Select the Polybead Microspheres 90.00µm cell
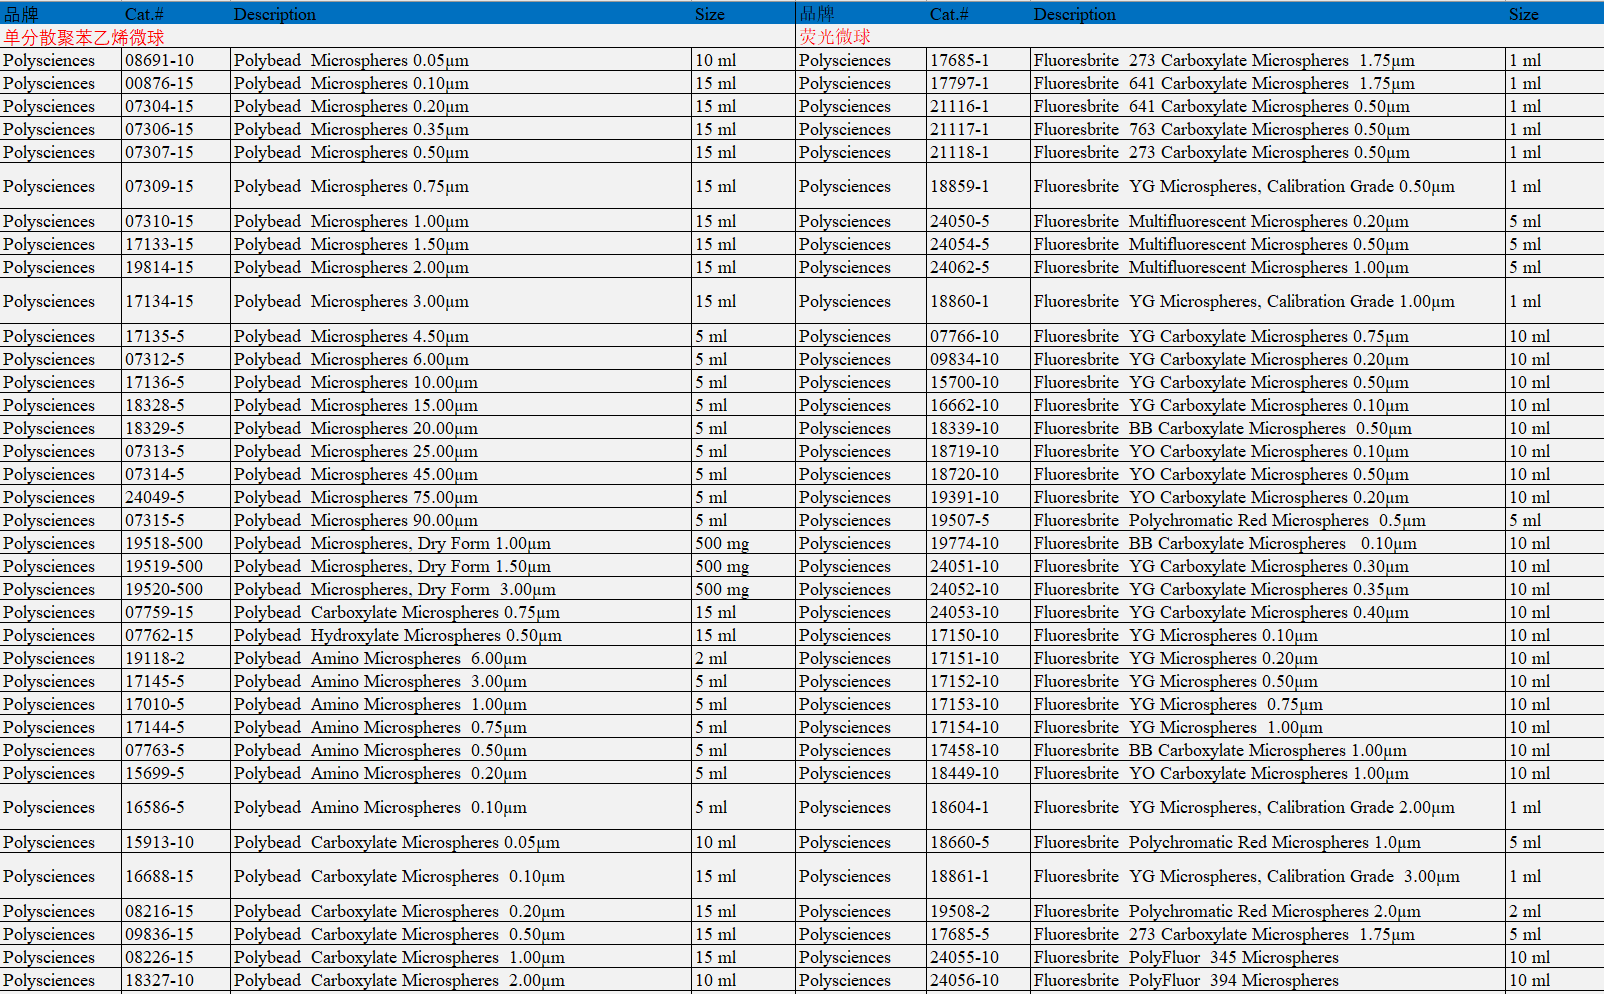The width and height of the screenshot is (1604, 994). coord(355,520)
